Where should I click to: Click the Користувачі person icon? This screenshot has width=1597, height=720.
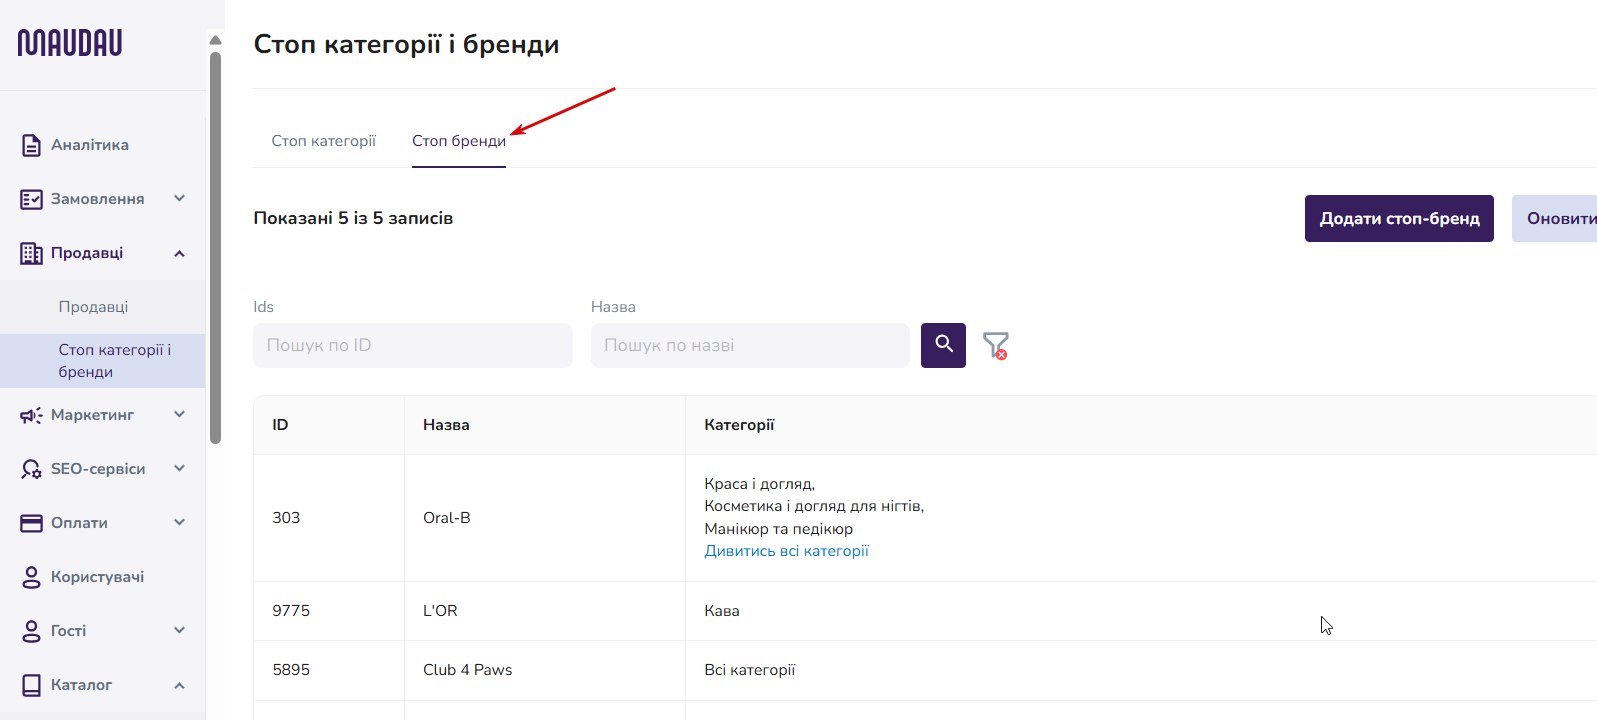[x=31, y=577]
